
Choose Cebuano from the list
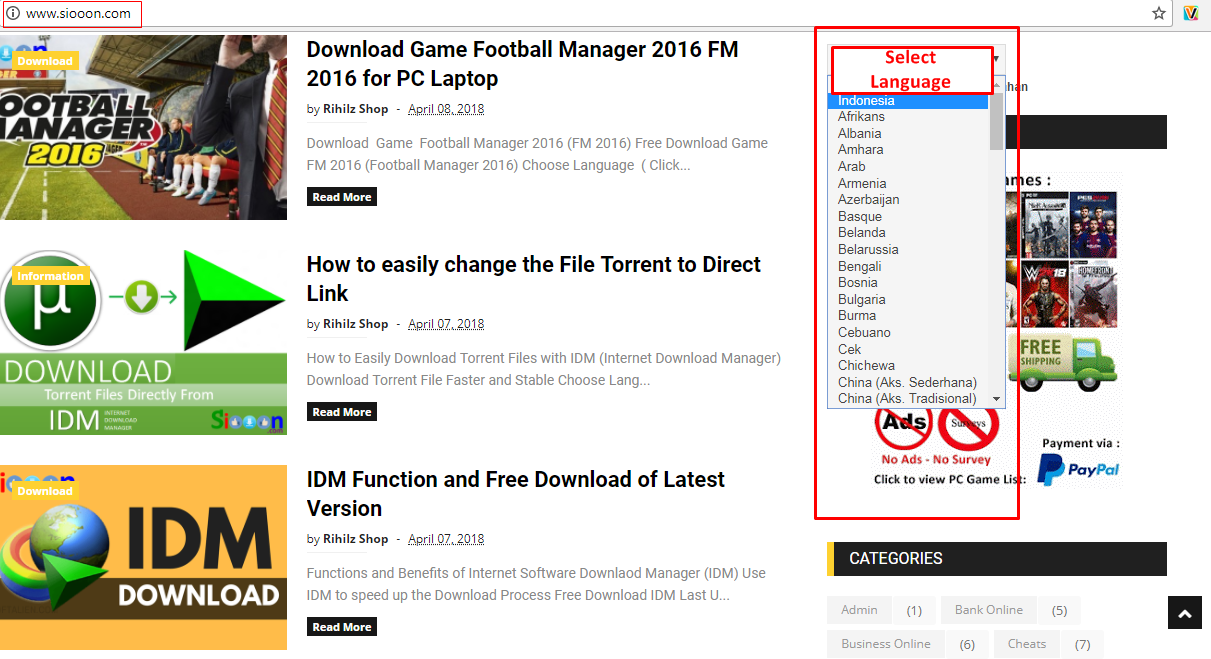908,332
